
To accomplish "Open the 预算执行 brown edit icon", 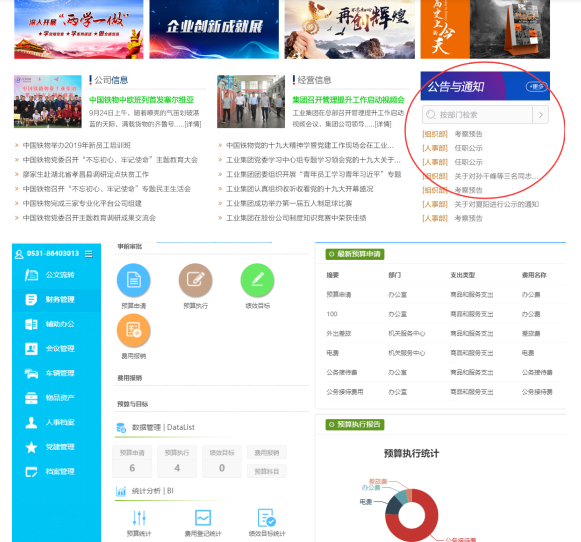I will point(196,280).
